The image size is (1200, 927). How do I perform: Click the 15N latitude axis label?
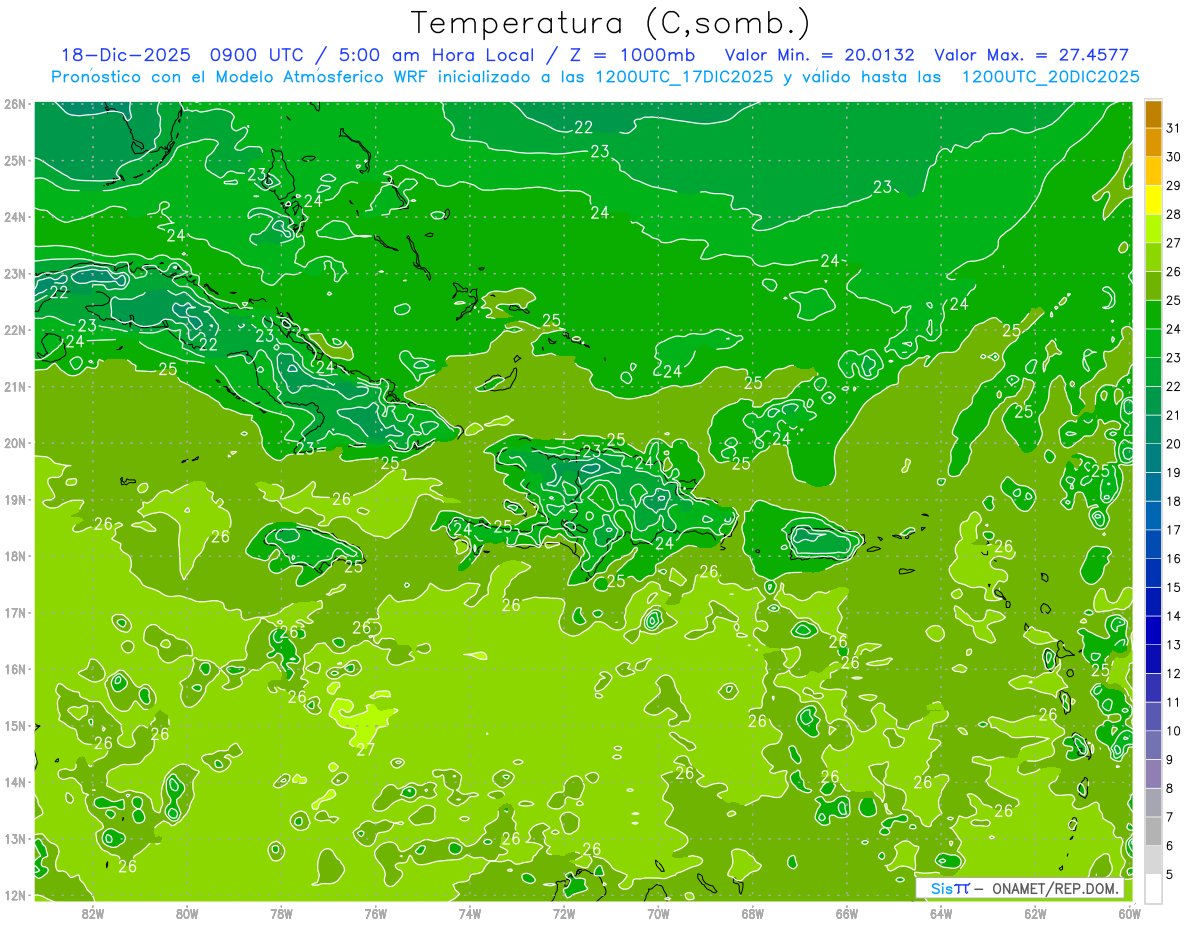coord(15,726)
